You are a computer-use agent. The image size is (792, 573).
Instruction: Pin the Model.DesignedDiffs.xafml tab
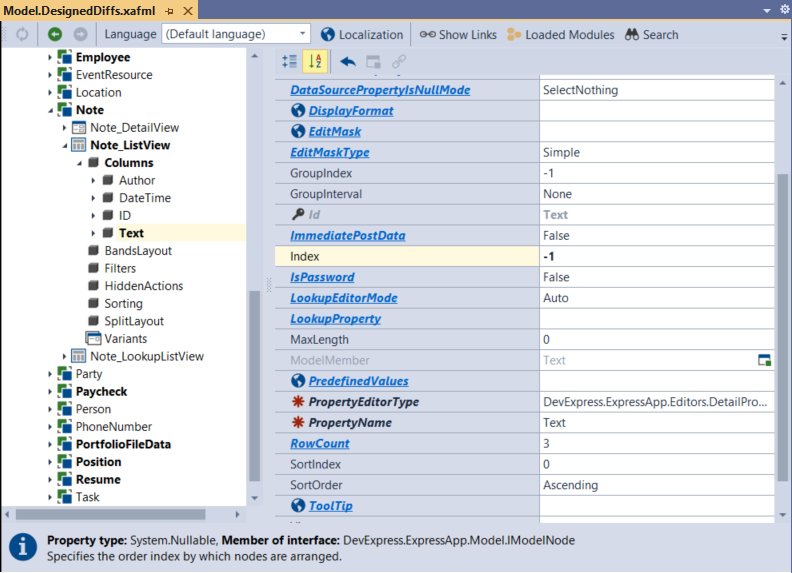(x=170, y=11)
